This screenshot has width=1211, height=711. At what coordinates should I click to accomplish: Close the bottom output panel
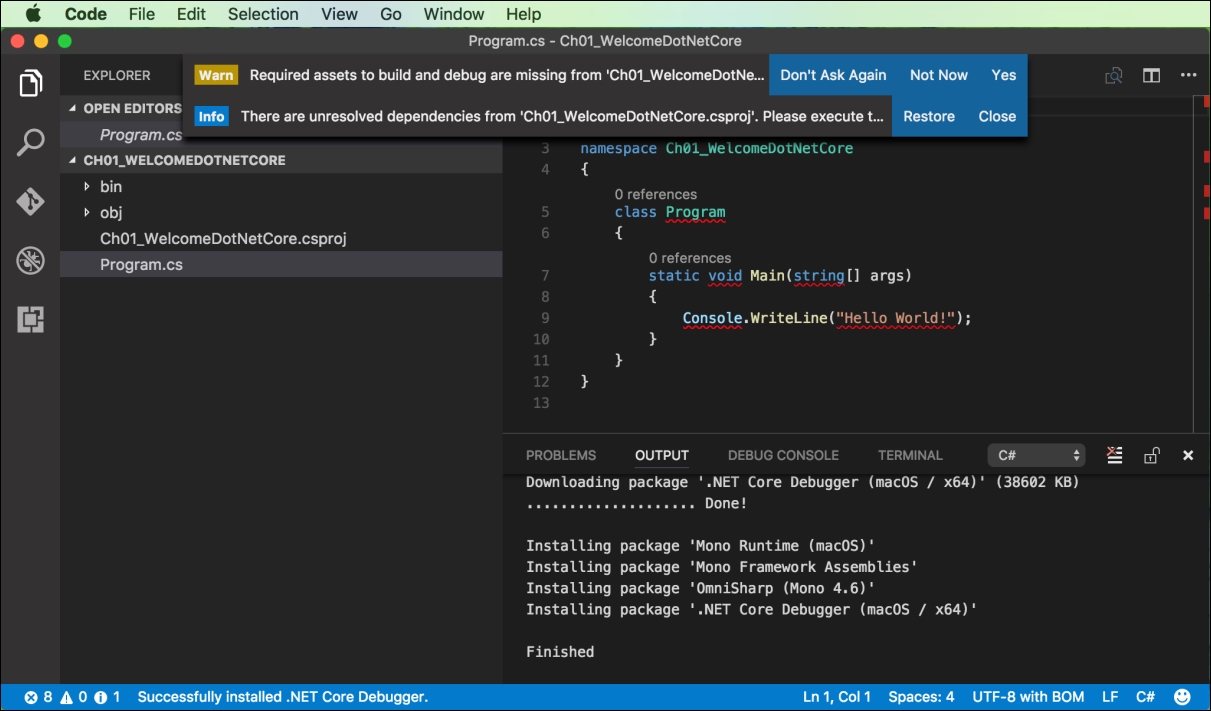tap(1188, 455)
